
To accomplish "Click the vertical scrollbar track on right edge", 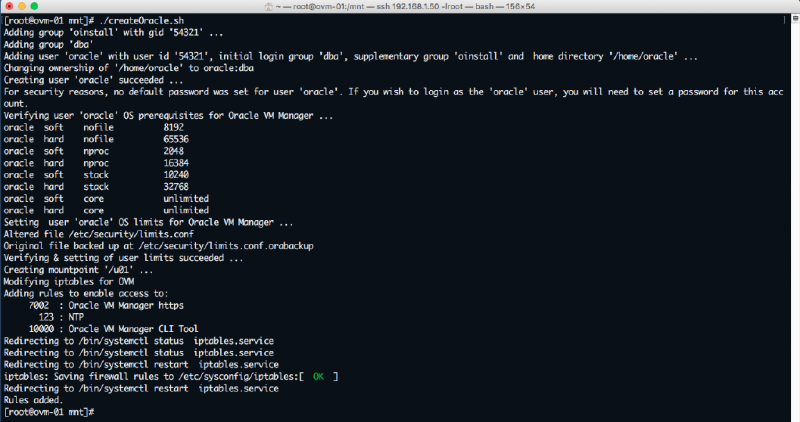I will point(795,200).
